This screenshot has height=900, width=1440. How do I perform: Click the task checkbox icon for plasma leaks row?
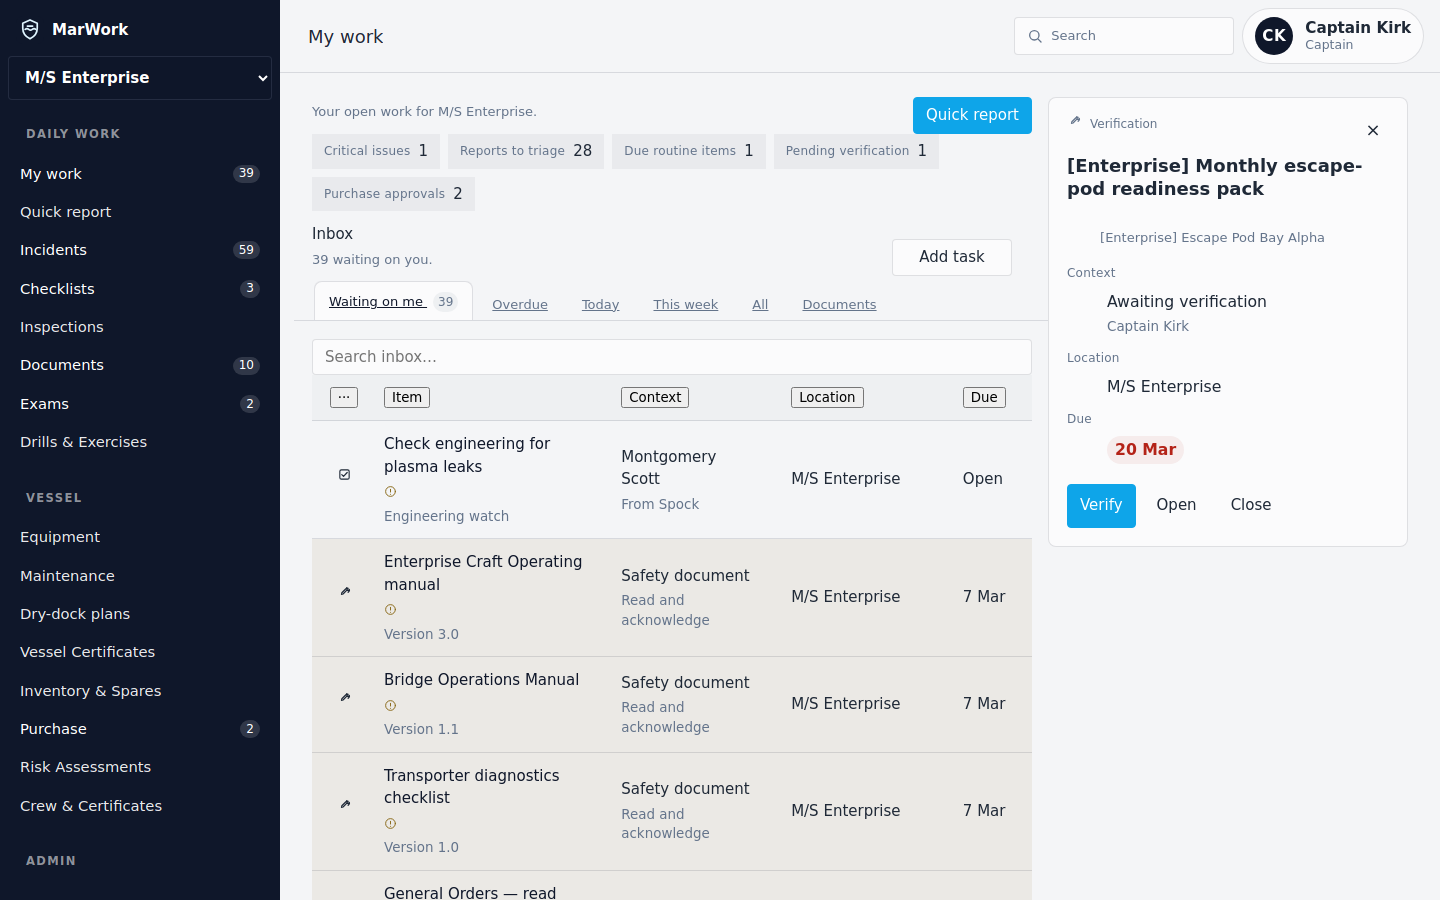click(x=345, y=474)
